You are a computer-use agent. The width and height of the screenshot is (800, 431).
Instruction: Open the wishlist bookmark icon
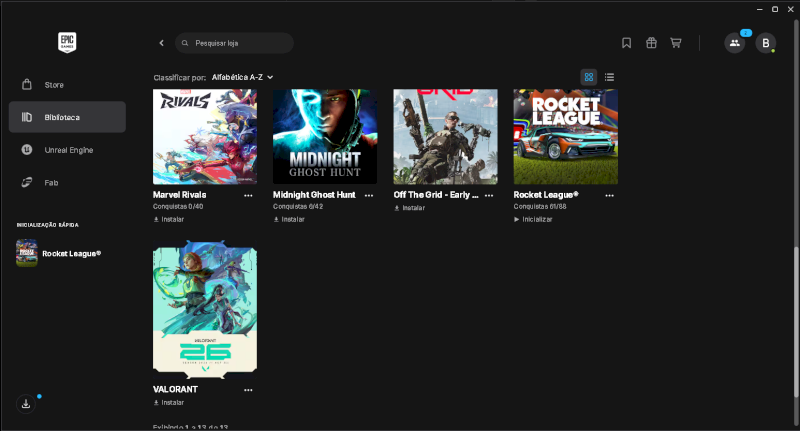[627, 43]
